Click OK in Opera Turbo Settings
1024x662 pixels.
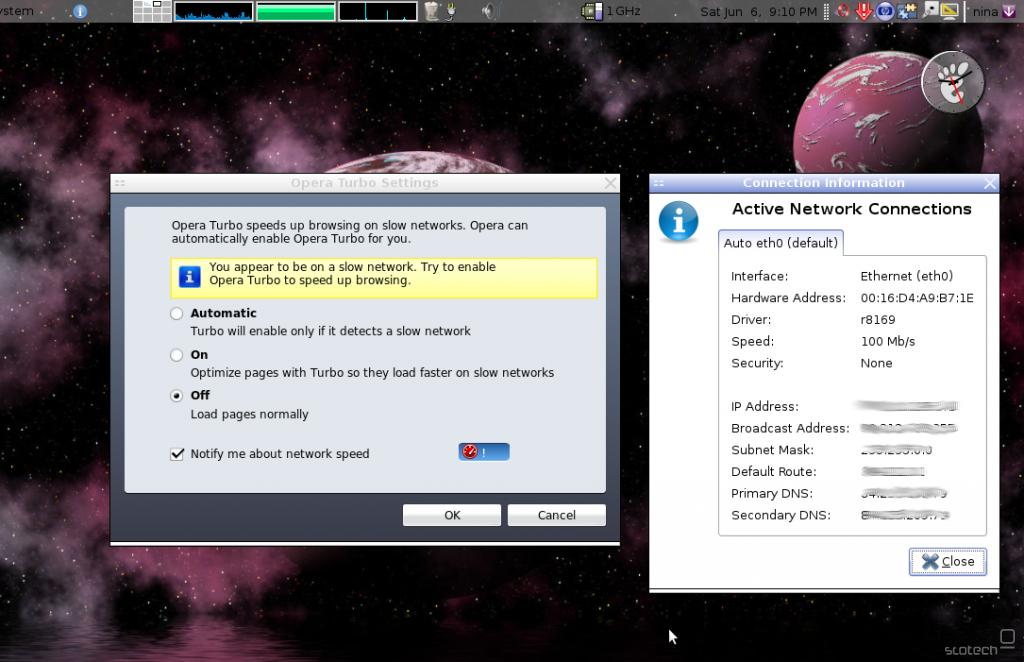(452, 515)
